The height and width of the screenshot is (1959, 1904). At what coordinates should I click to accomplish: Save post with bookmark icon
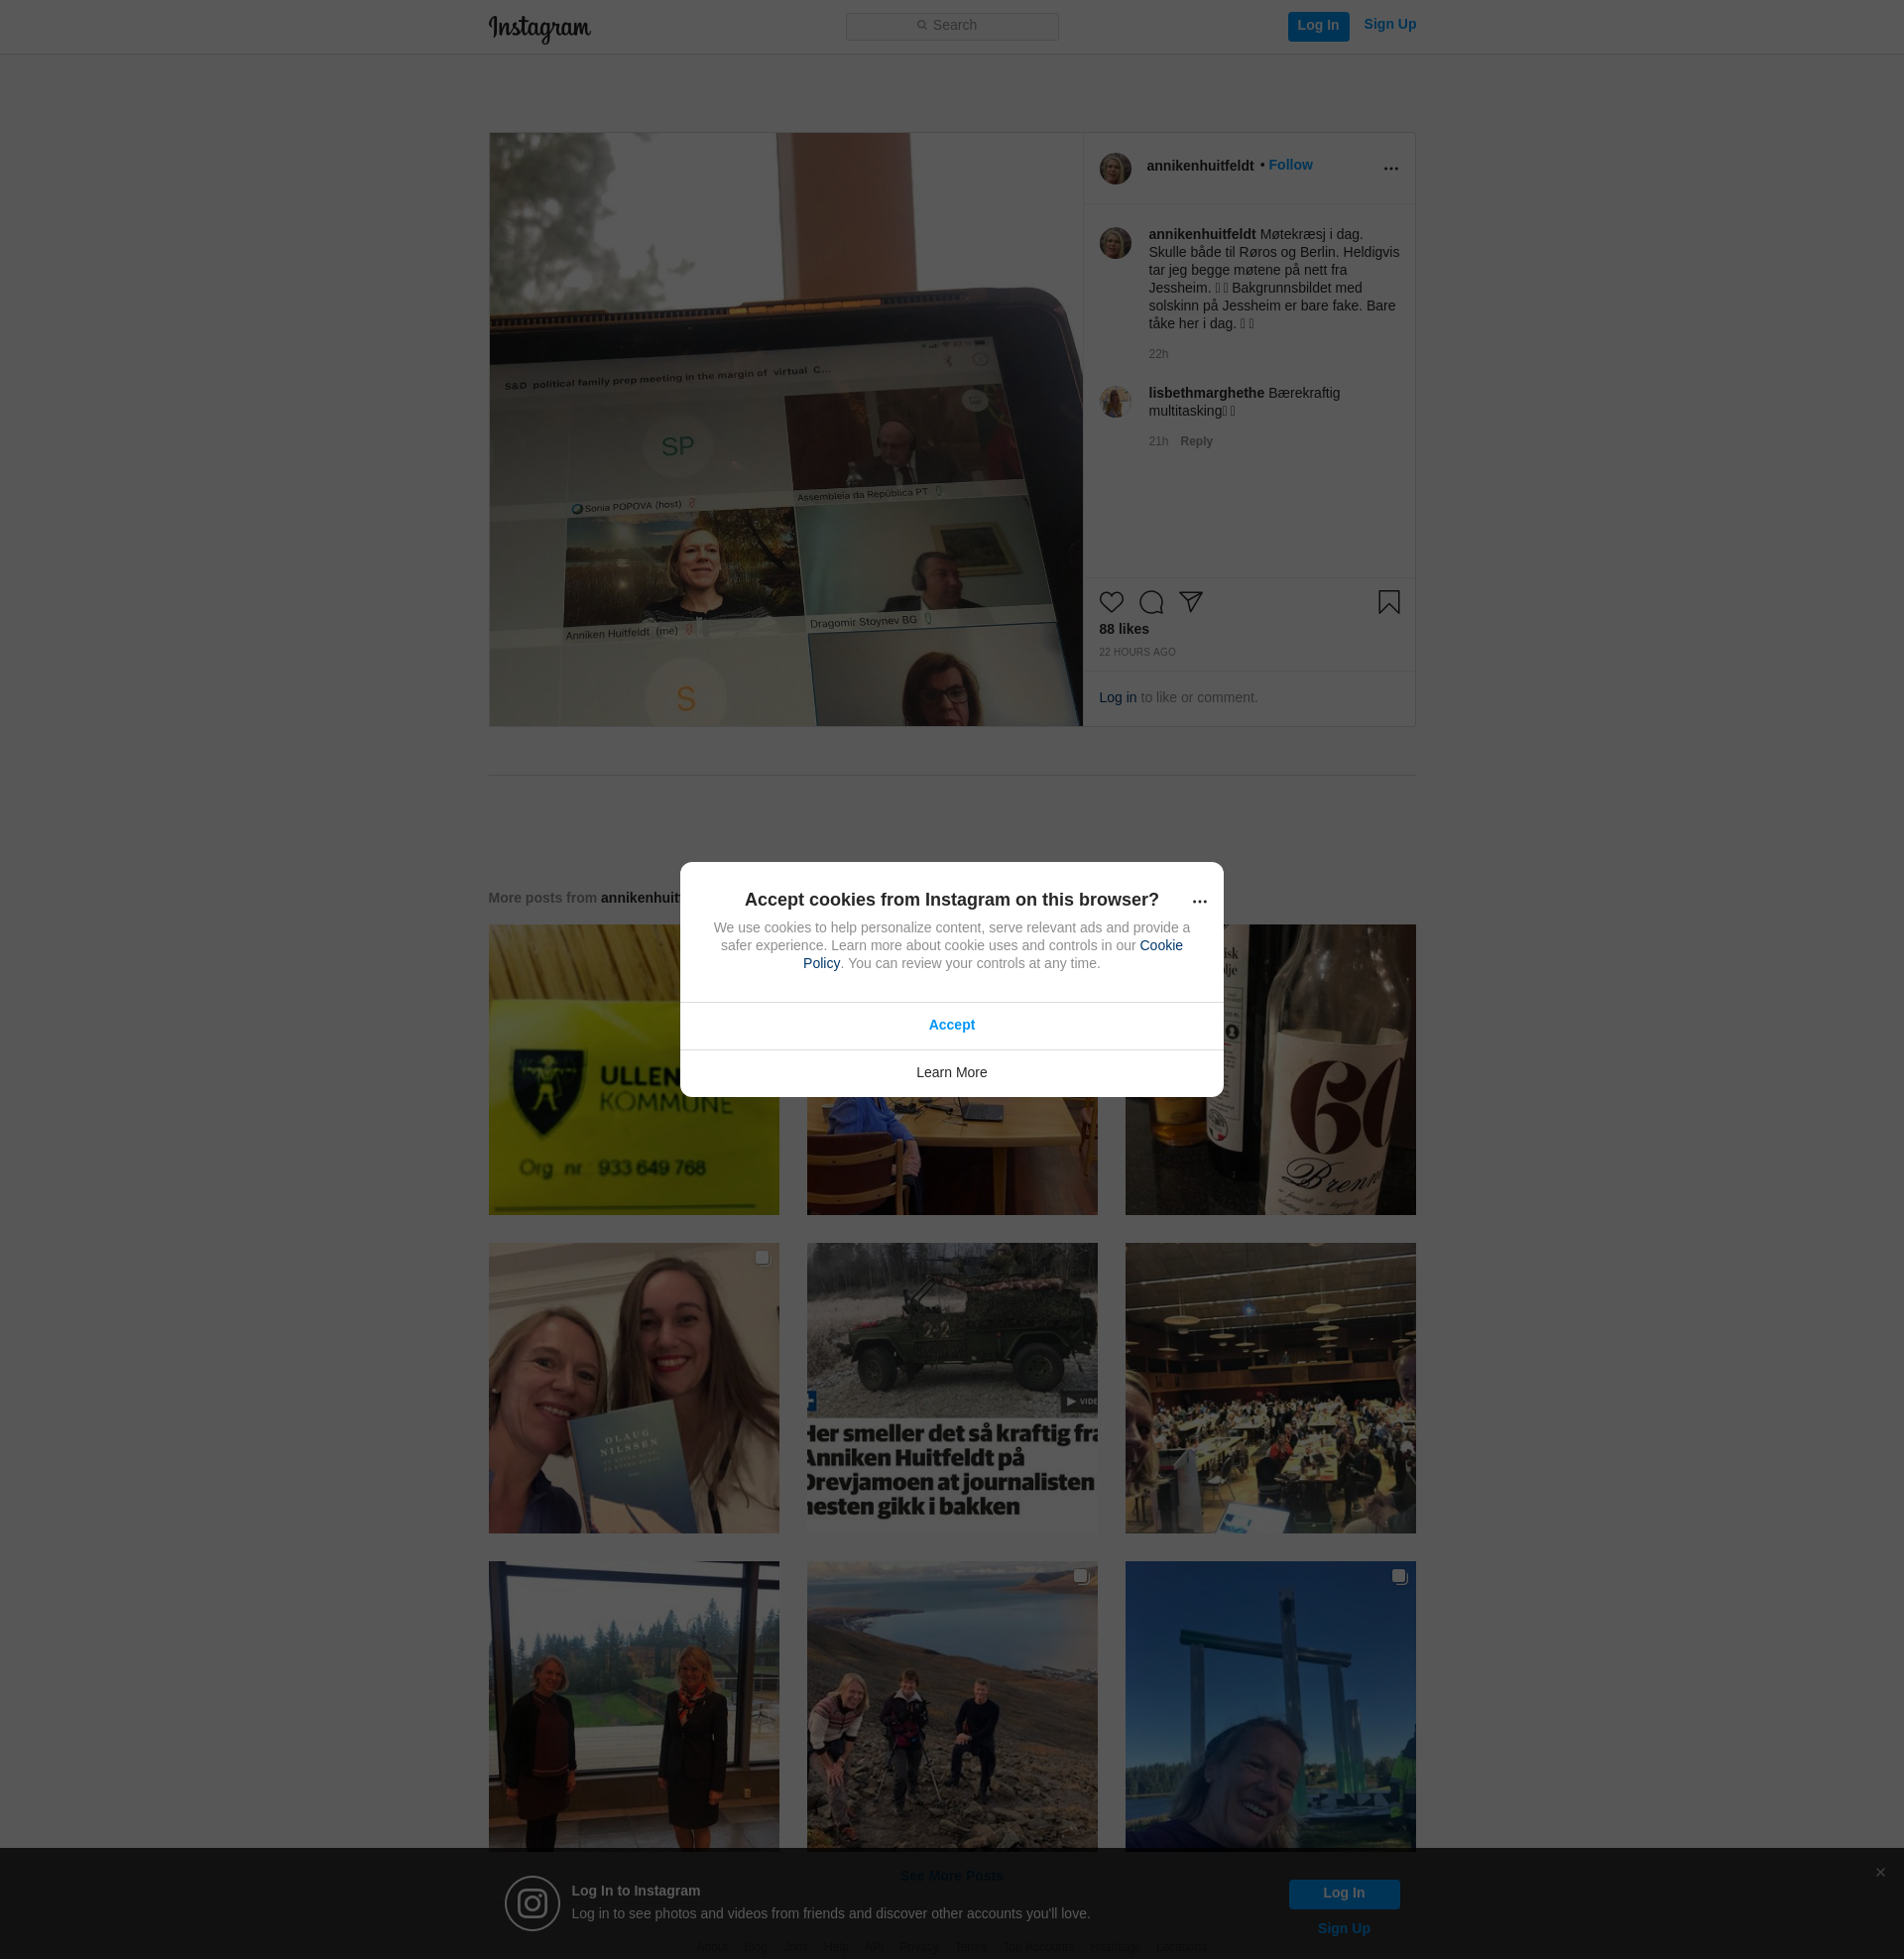click(x=1388, y=602)
